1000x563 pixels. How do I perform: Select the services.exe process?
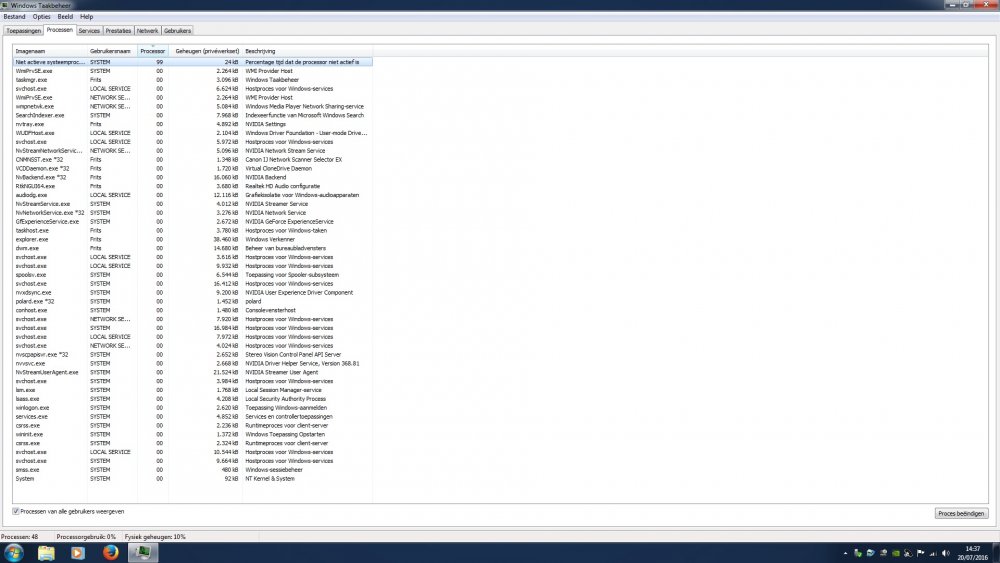point(193,417)
